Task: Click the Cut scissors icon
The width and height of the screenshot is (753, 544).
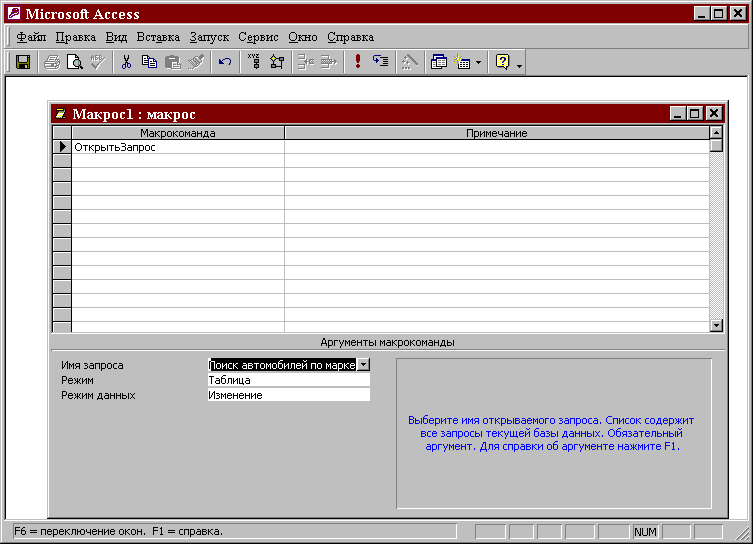Action: 126,62
